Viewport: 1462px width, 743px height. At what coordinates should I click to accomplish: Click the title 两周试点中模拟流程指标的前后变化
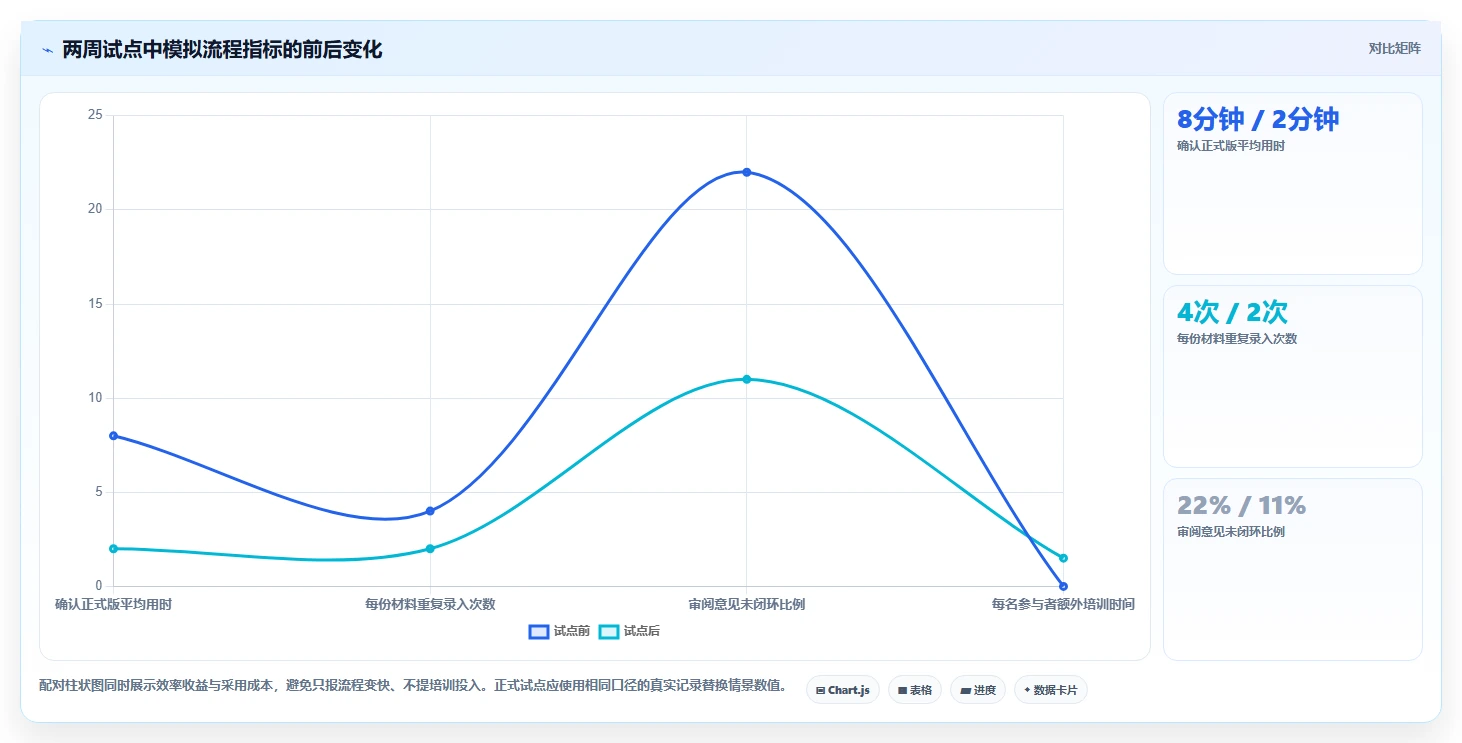(222, 50)
